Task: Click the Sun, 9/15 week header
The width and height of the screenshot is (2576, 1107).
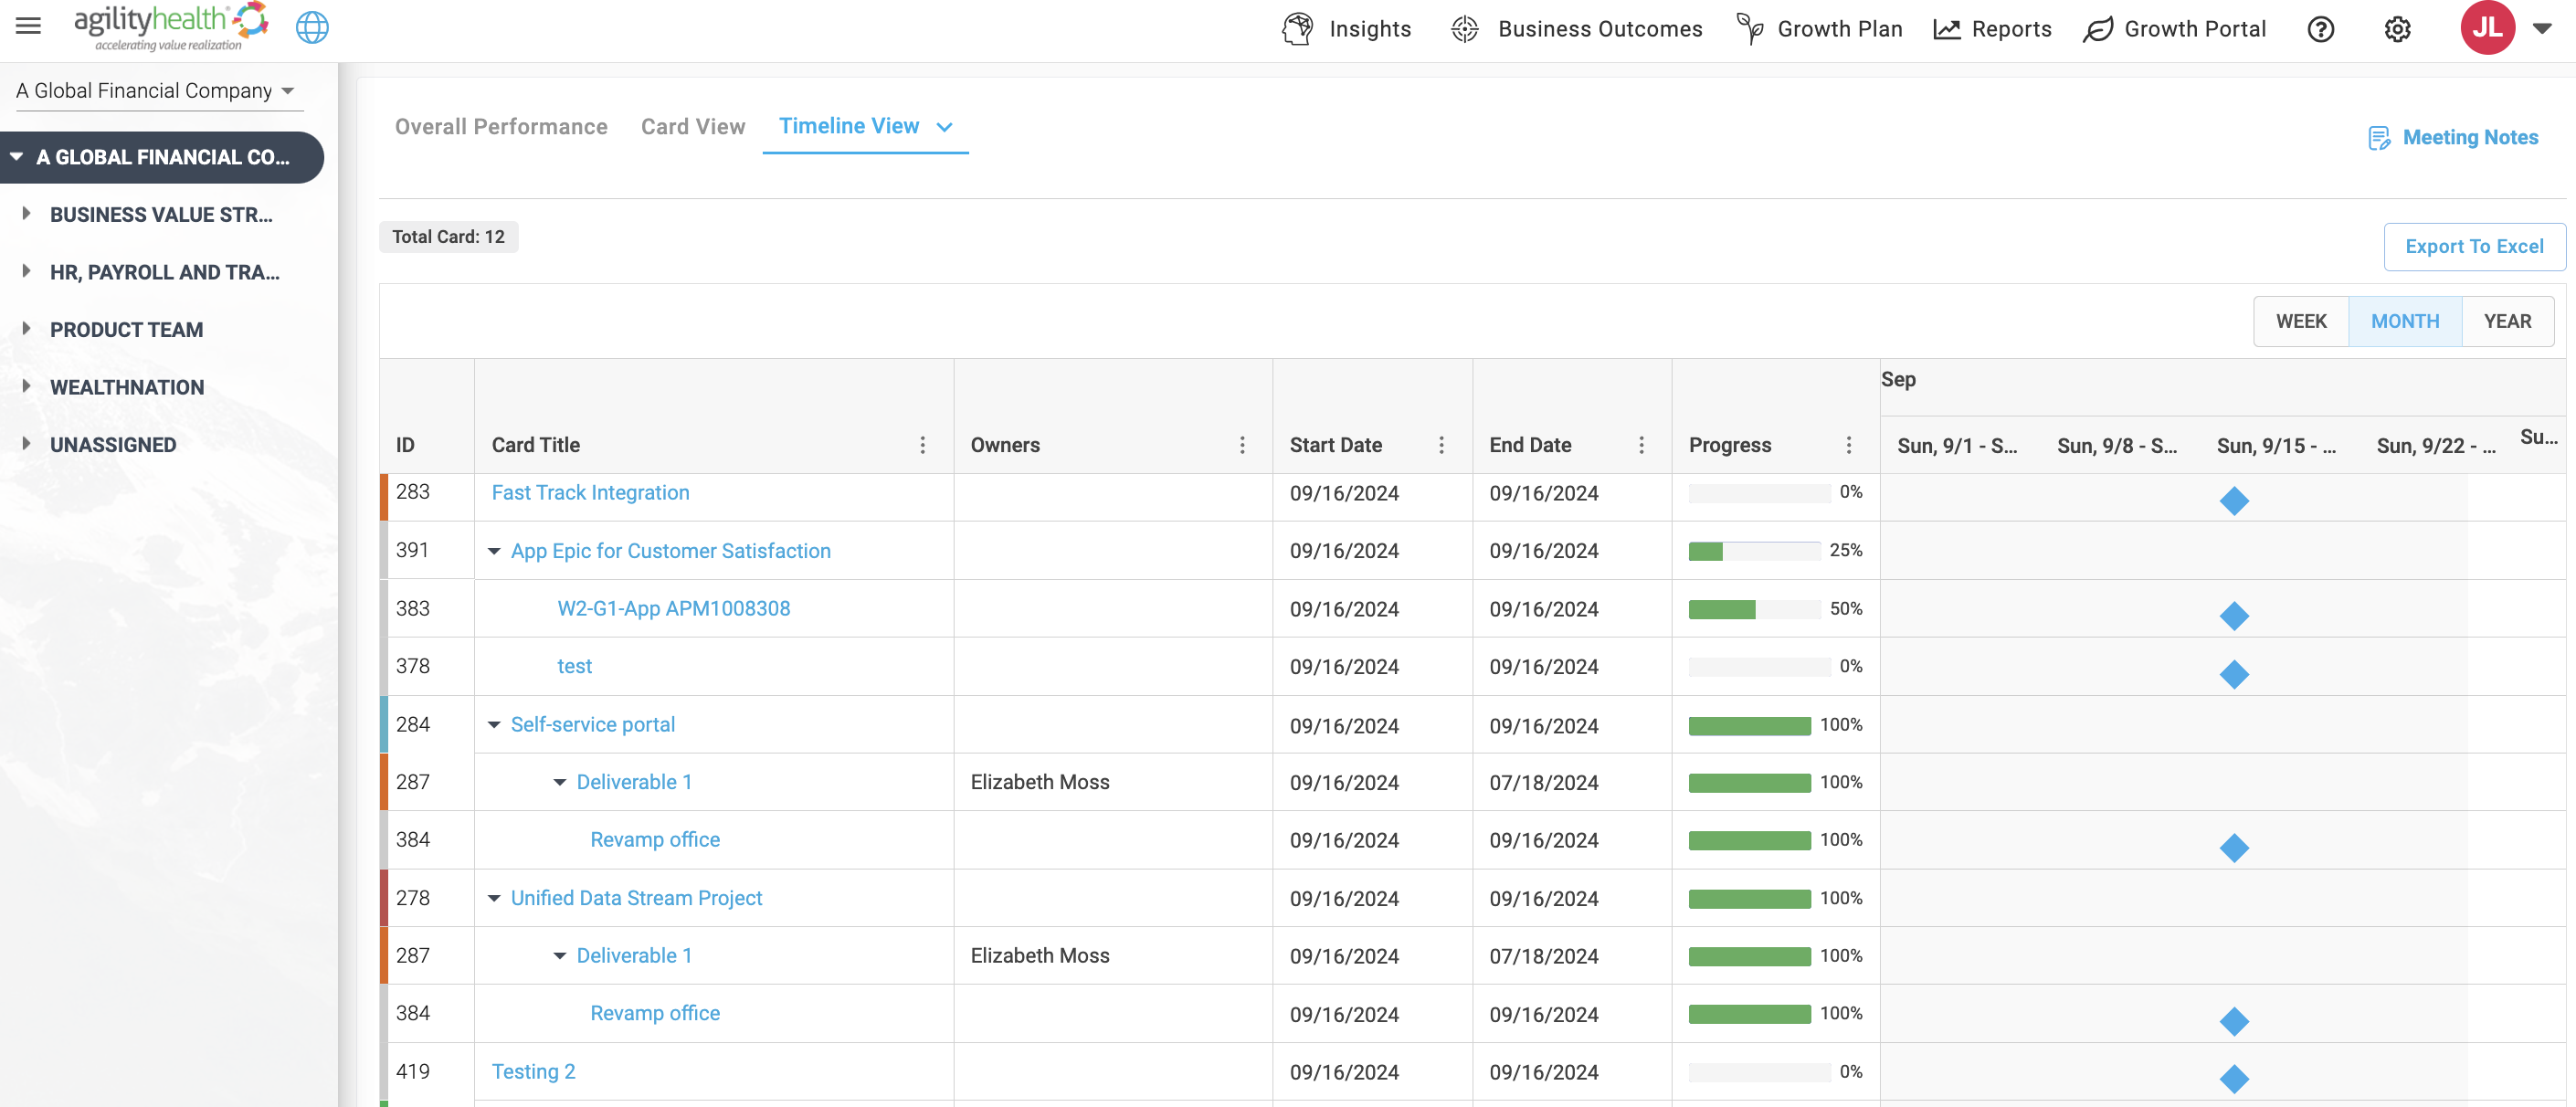Action: coord(2276,446)
